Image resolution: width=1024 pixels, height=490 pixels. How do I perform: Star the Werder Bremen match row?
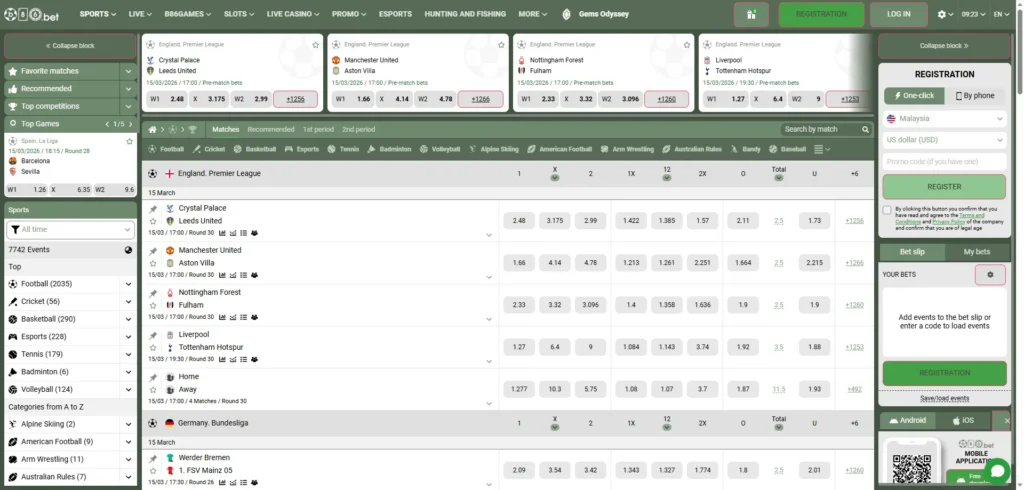click(153, 470)
